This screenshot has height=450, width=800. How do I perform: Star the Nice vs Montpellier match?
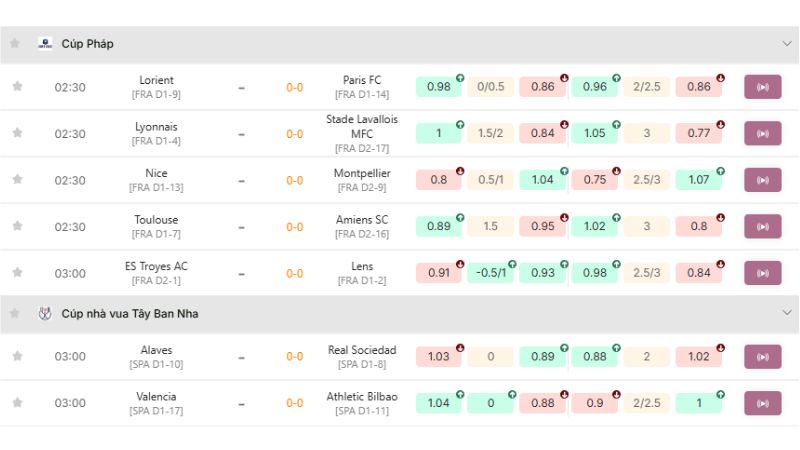click(17, 180)
